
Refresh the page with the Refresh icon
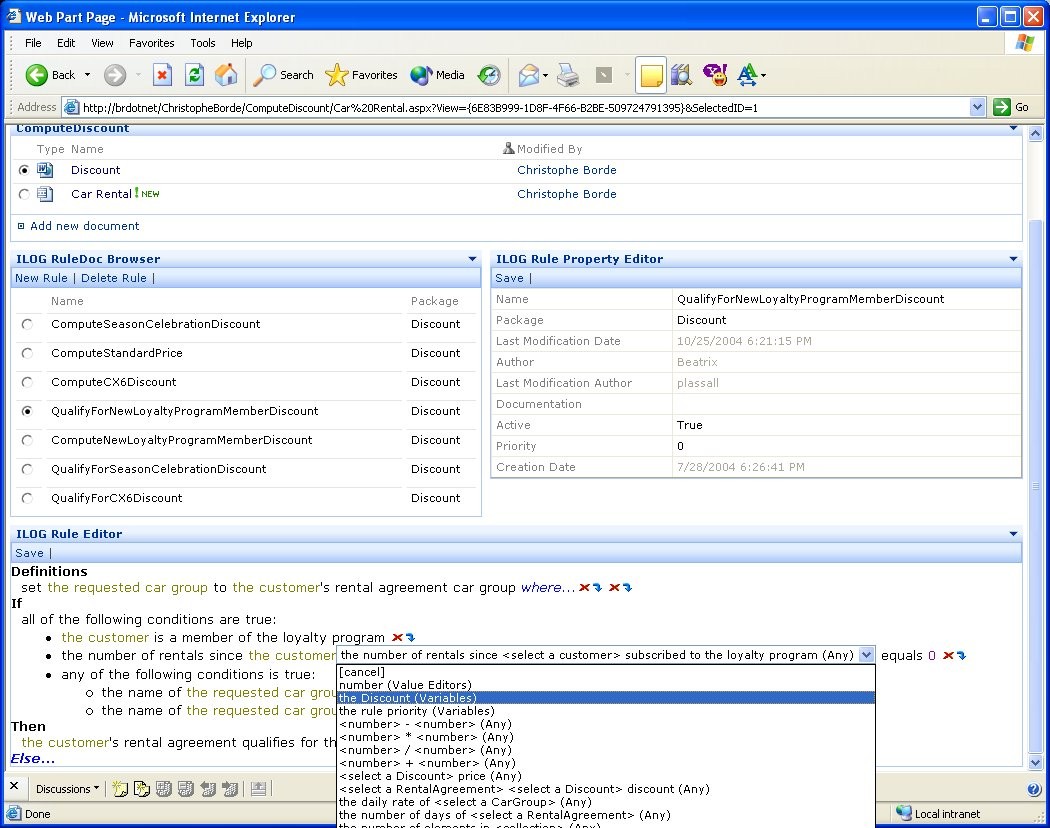(194, 75)
